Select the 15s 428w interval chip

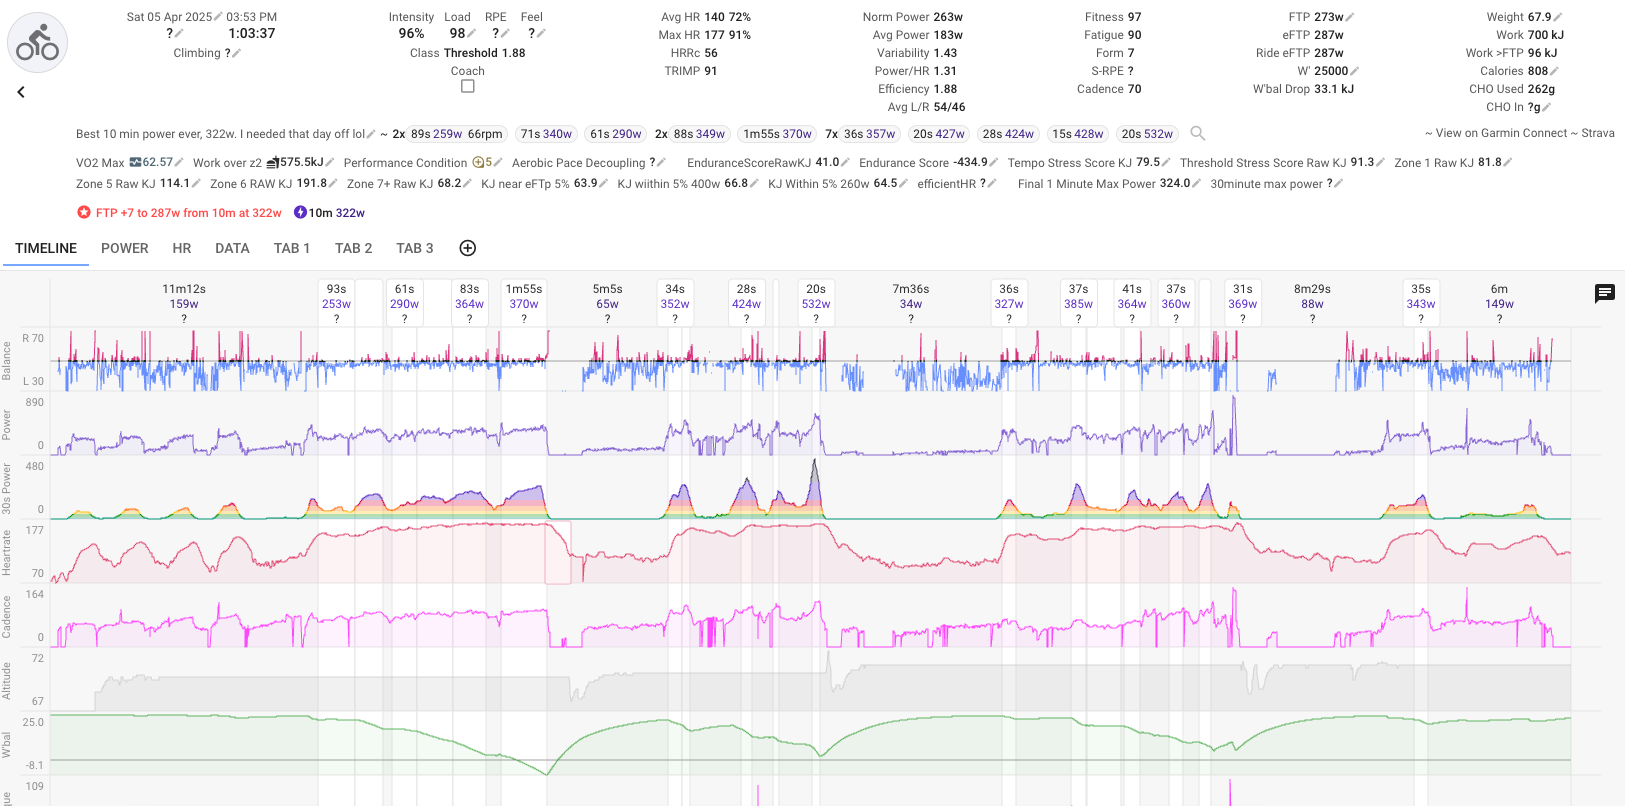[1078, 134]
